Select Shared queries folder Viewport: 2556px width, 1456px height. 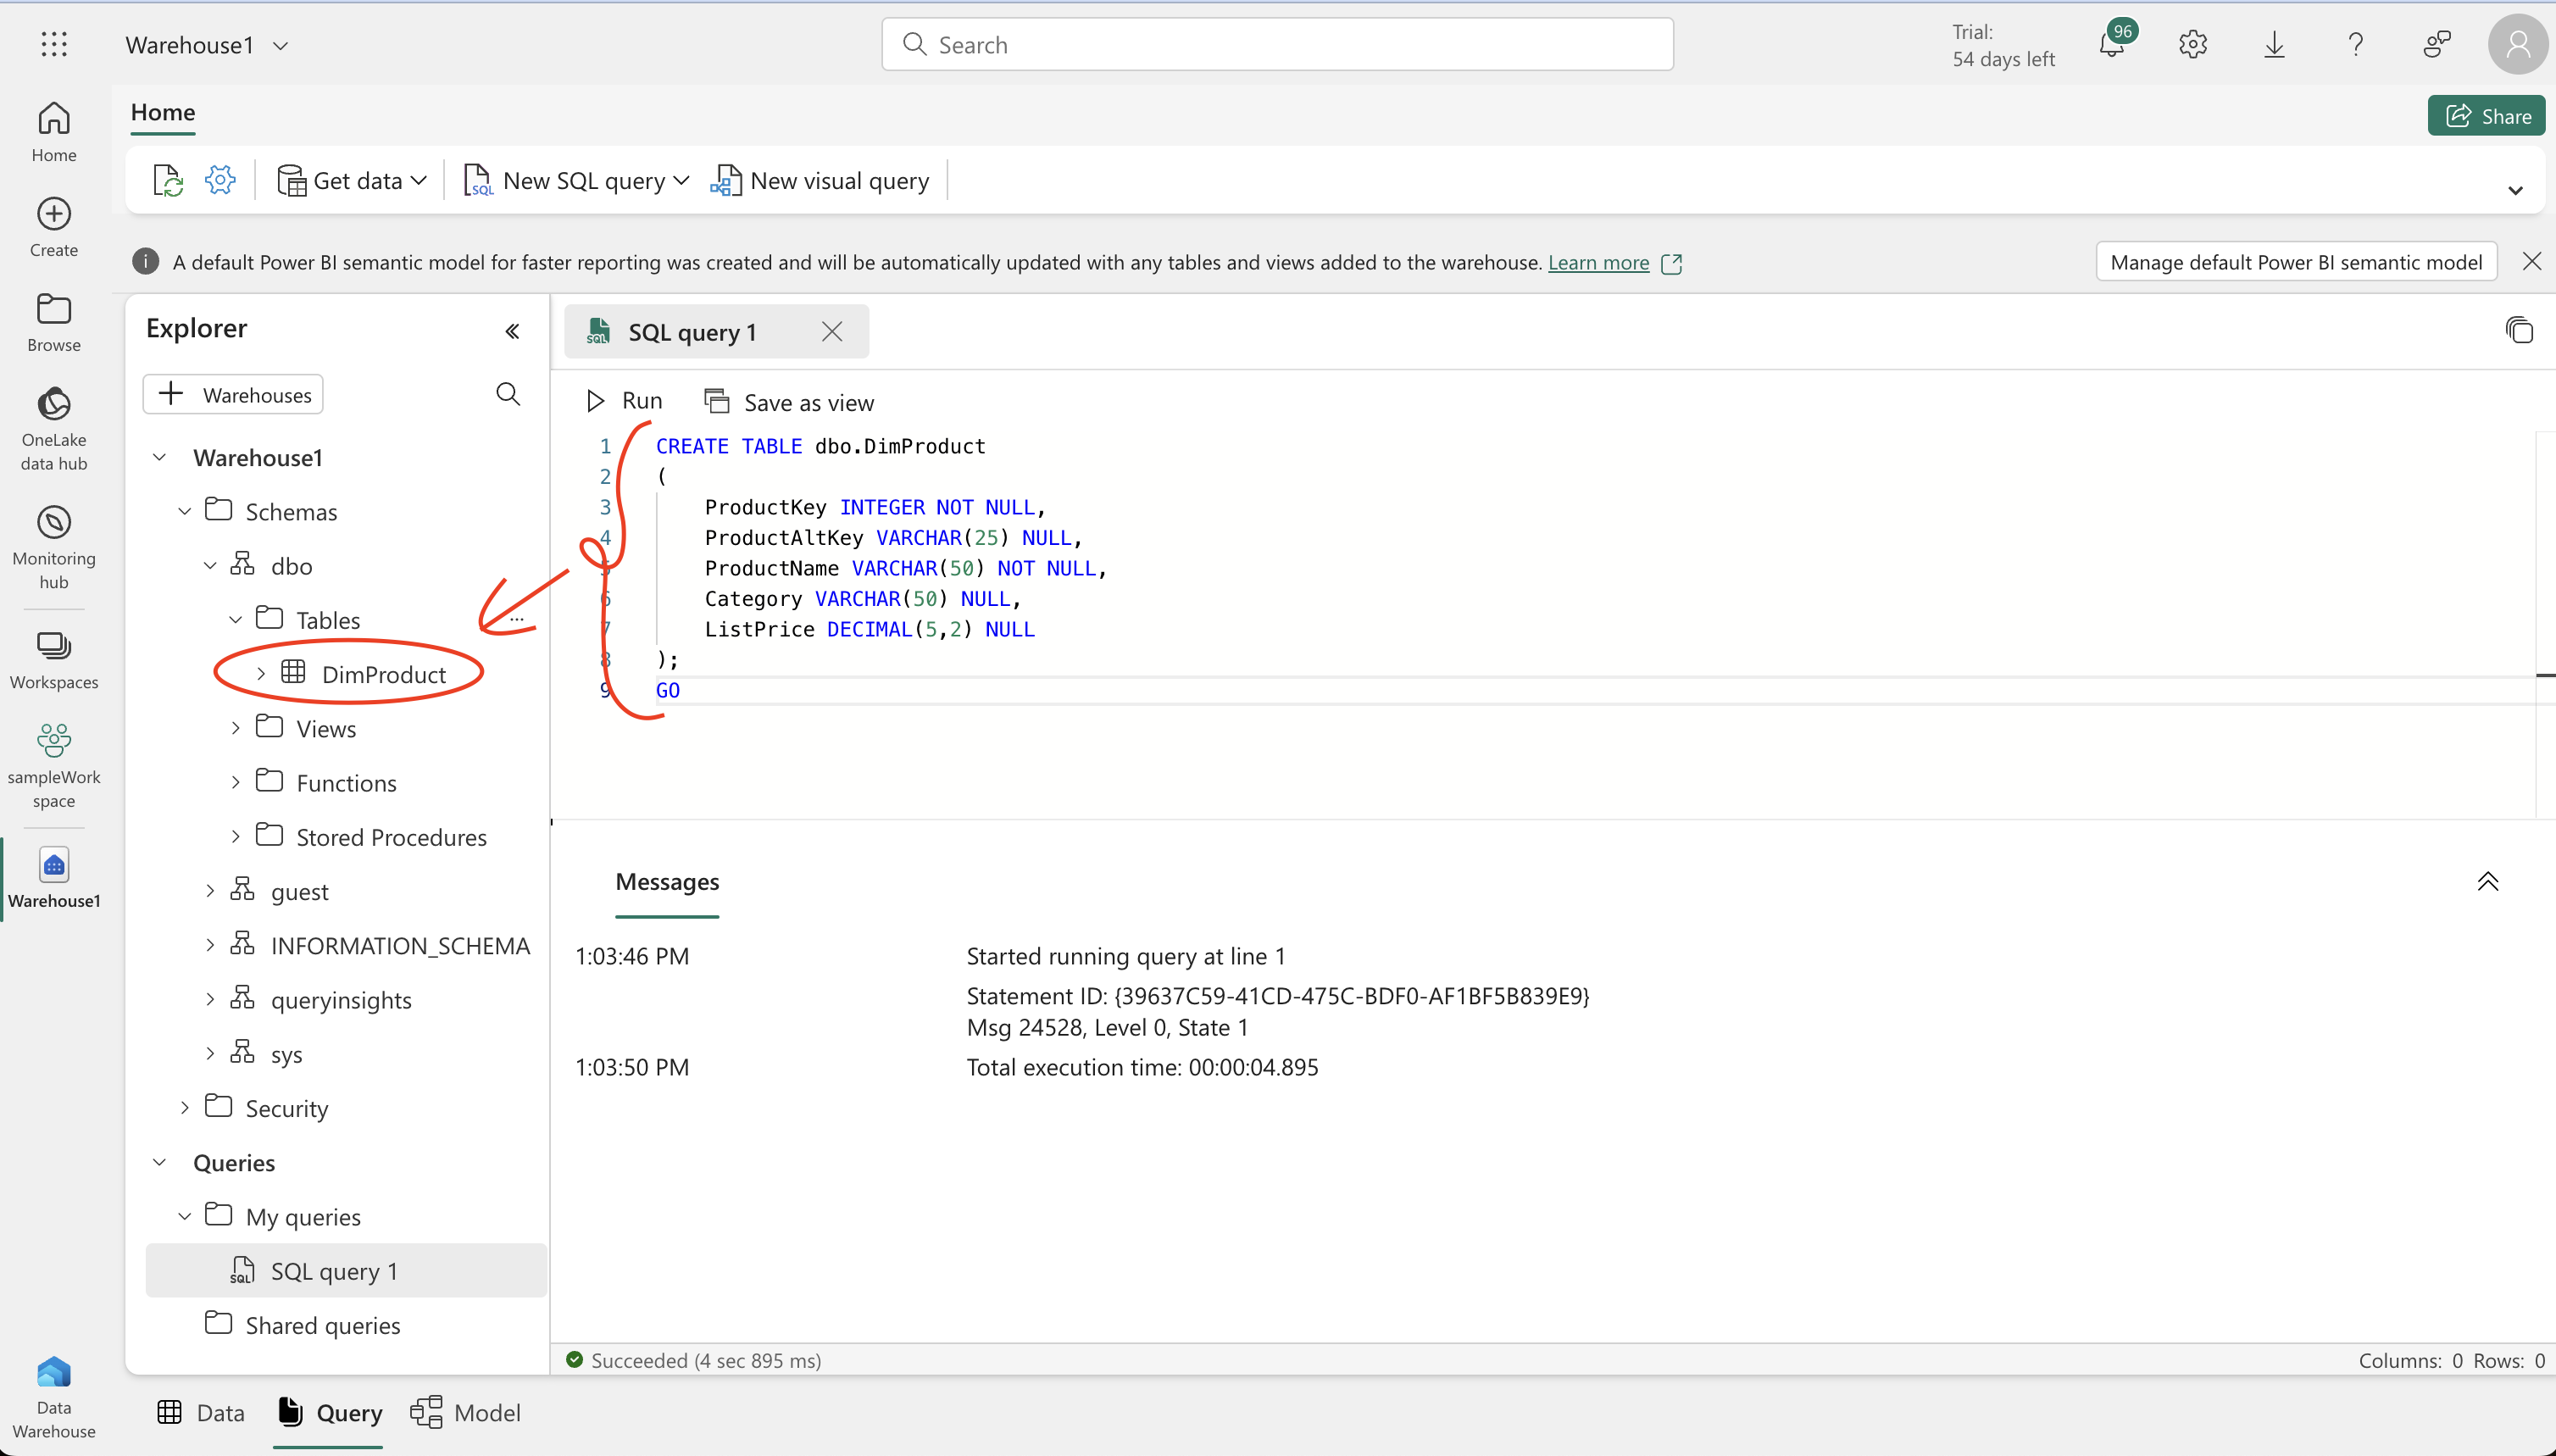(x=302, y=1325)
